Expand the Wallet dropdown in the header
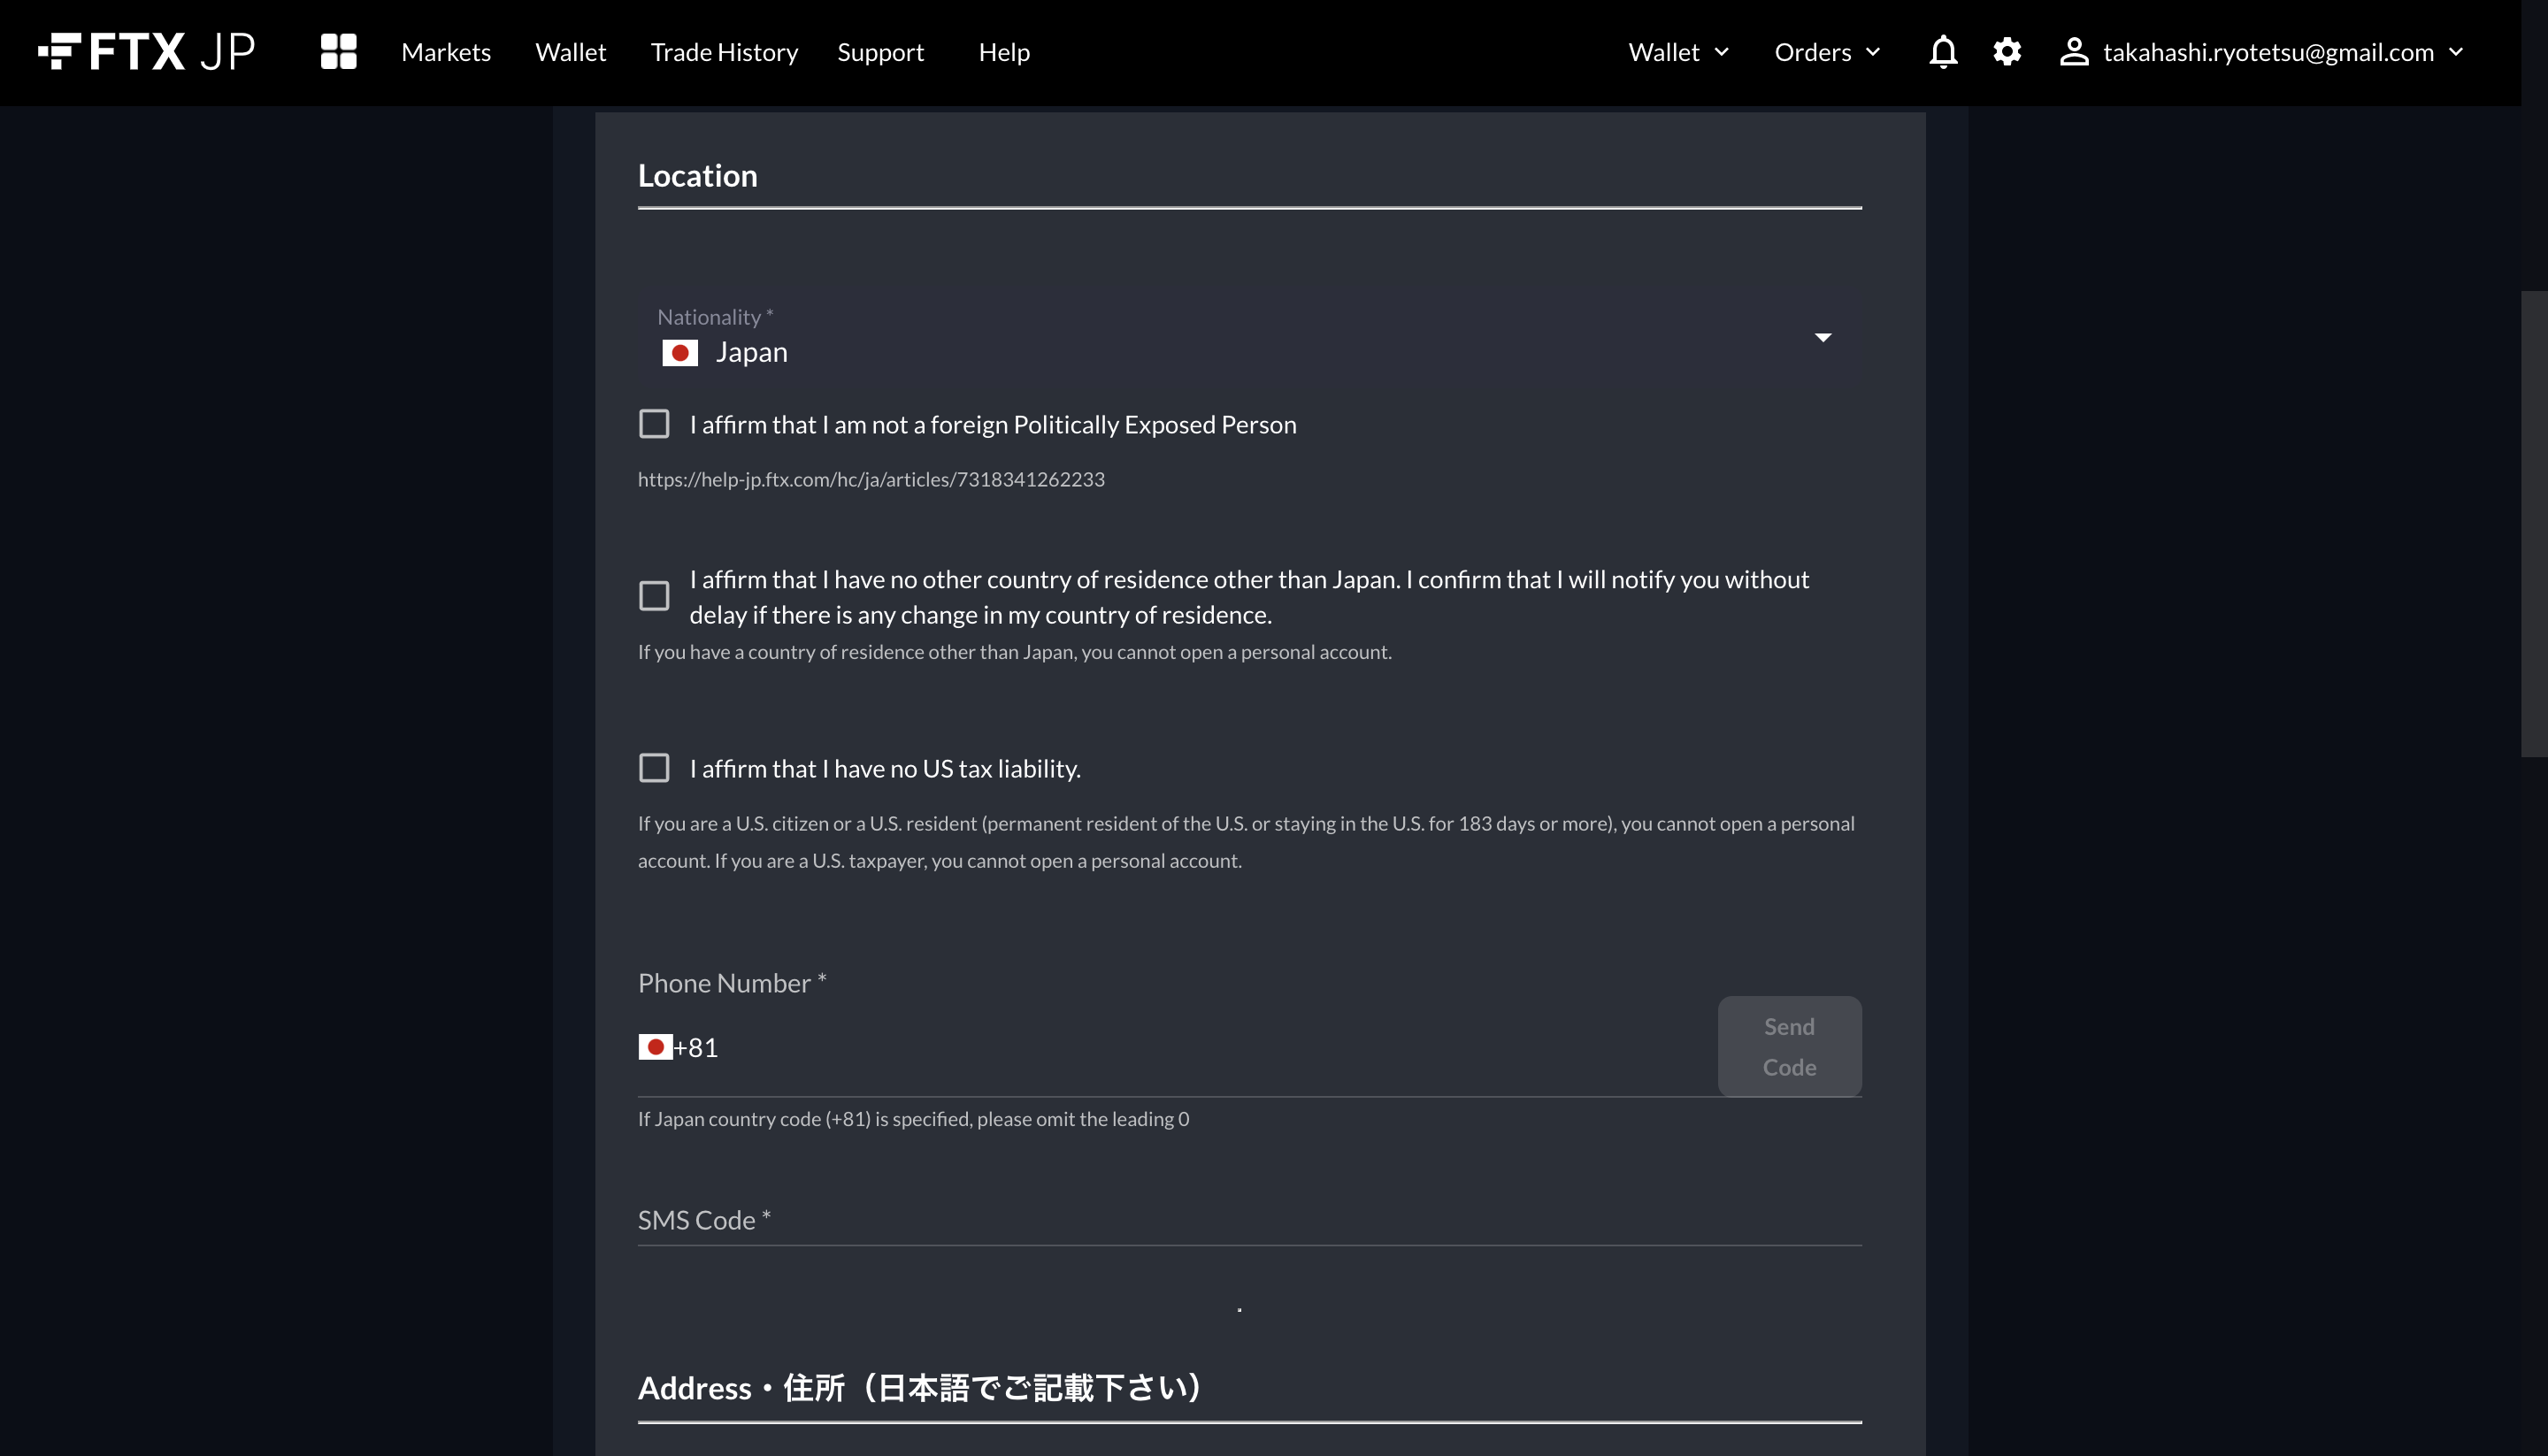Image resolution: width=2548 pixels, height=1456 pixels. click(1677, 51)
